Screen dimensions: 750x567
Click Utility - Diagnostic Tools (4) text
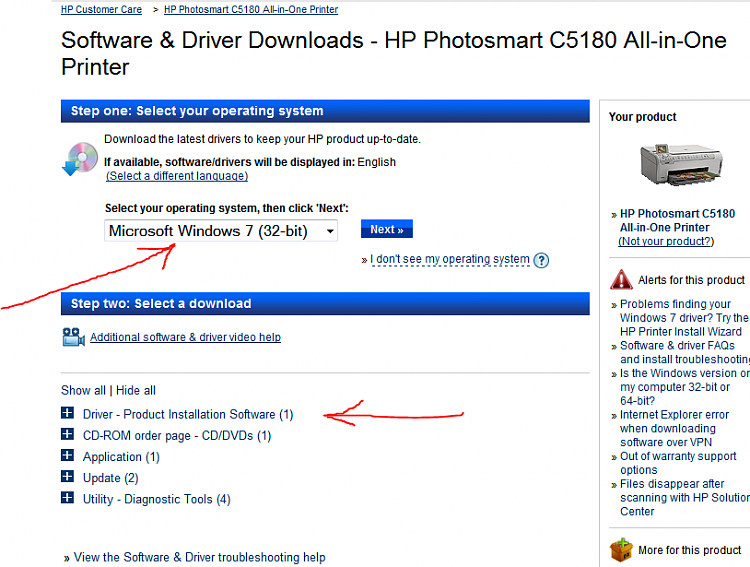[156, 499]
